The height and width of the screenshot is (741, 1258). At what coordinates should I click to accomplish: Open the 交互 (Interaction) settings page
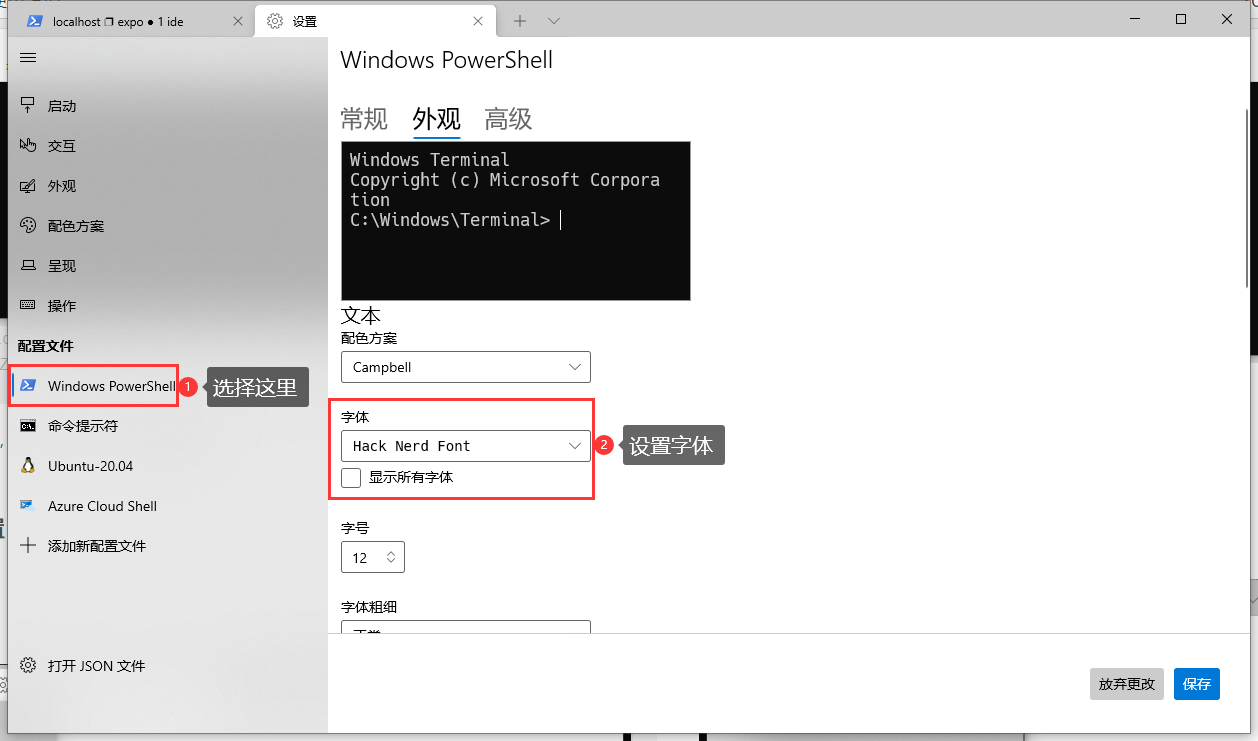(x=168, y=146)
